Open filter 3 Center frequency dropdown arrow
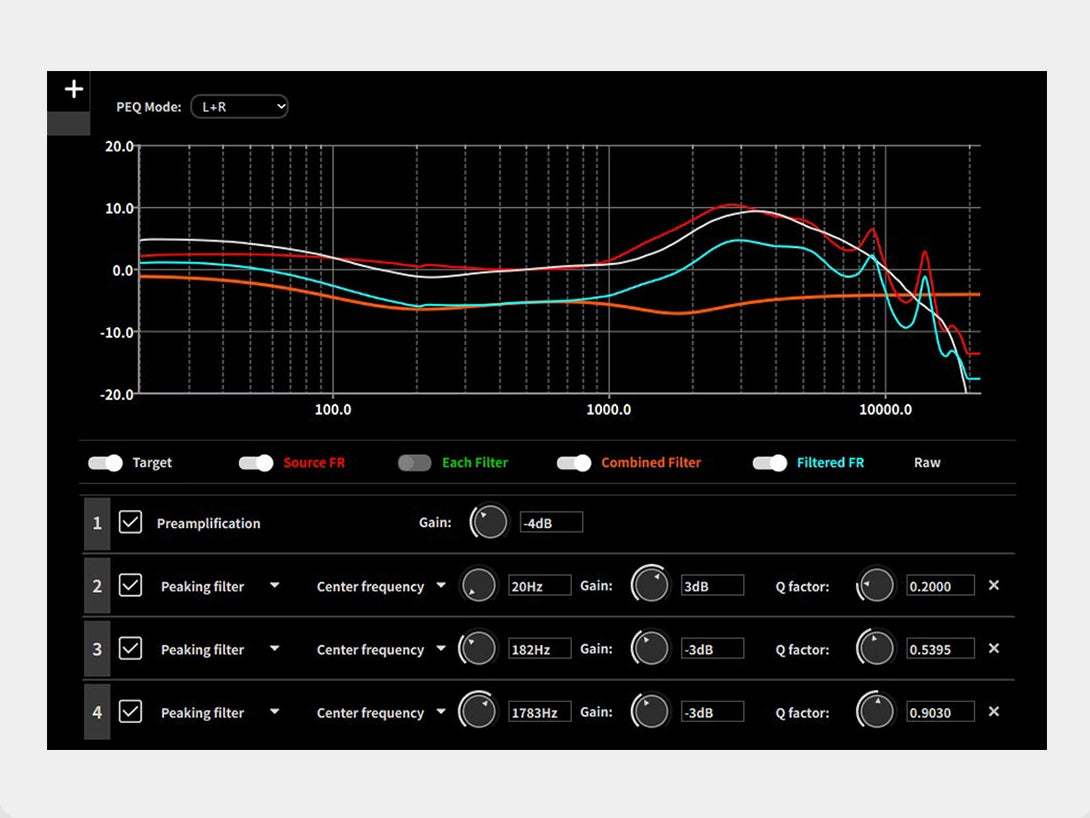 pyautogui.click(x=440, y=649)
